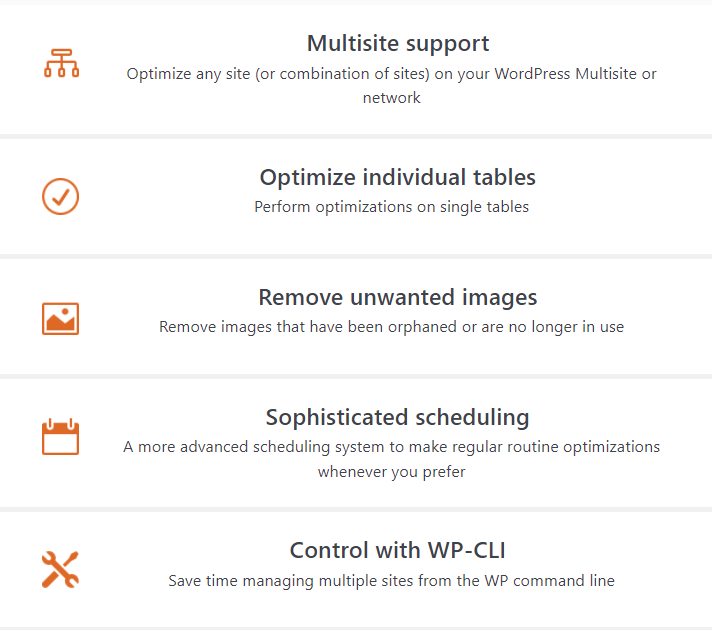Click the Multisite network hierarchy icon

61,63
